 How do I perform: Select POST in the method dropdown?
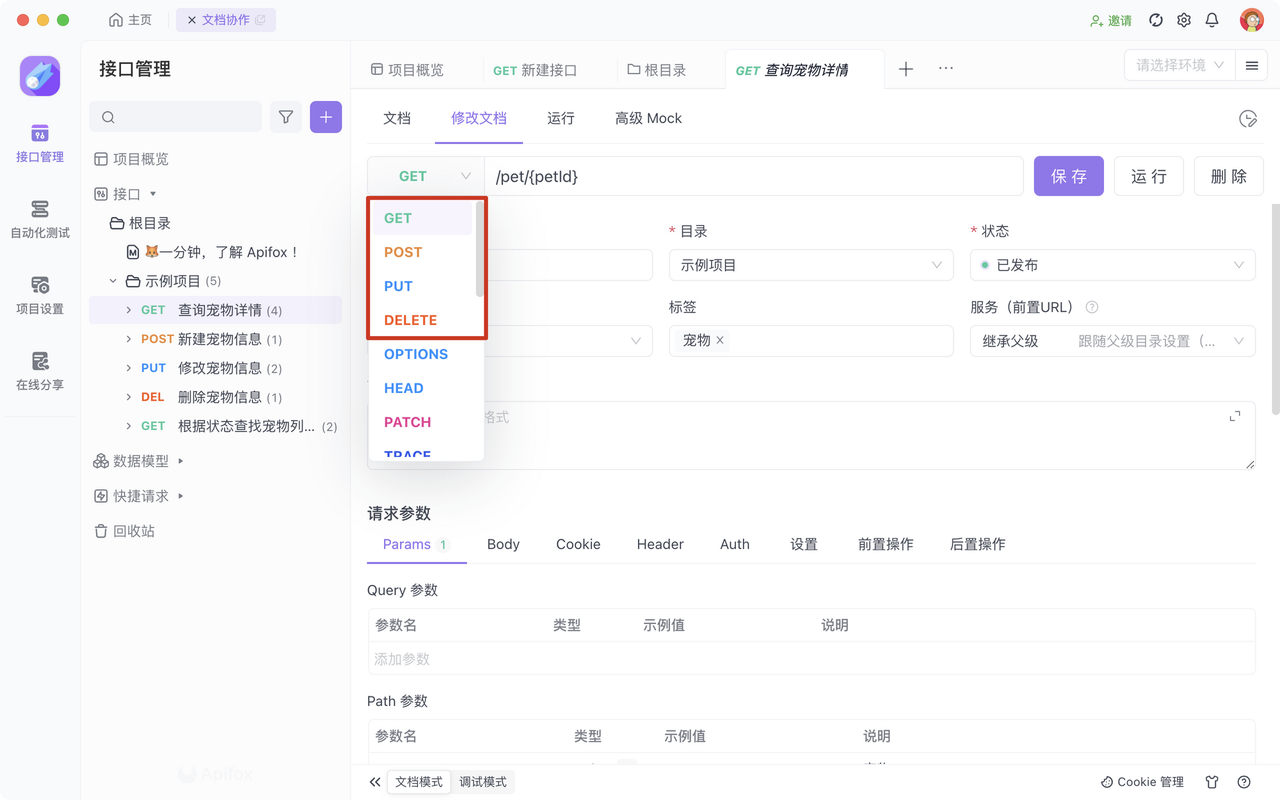tap(403, 252)
